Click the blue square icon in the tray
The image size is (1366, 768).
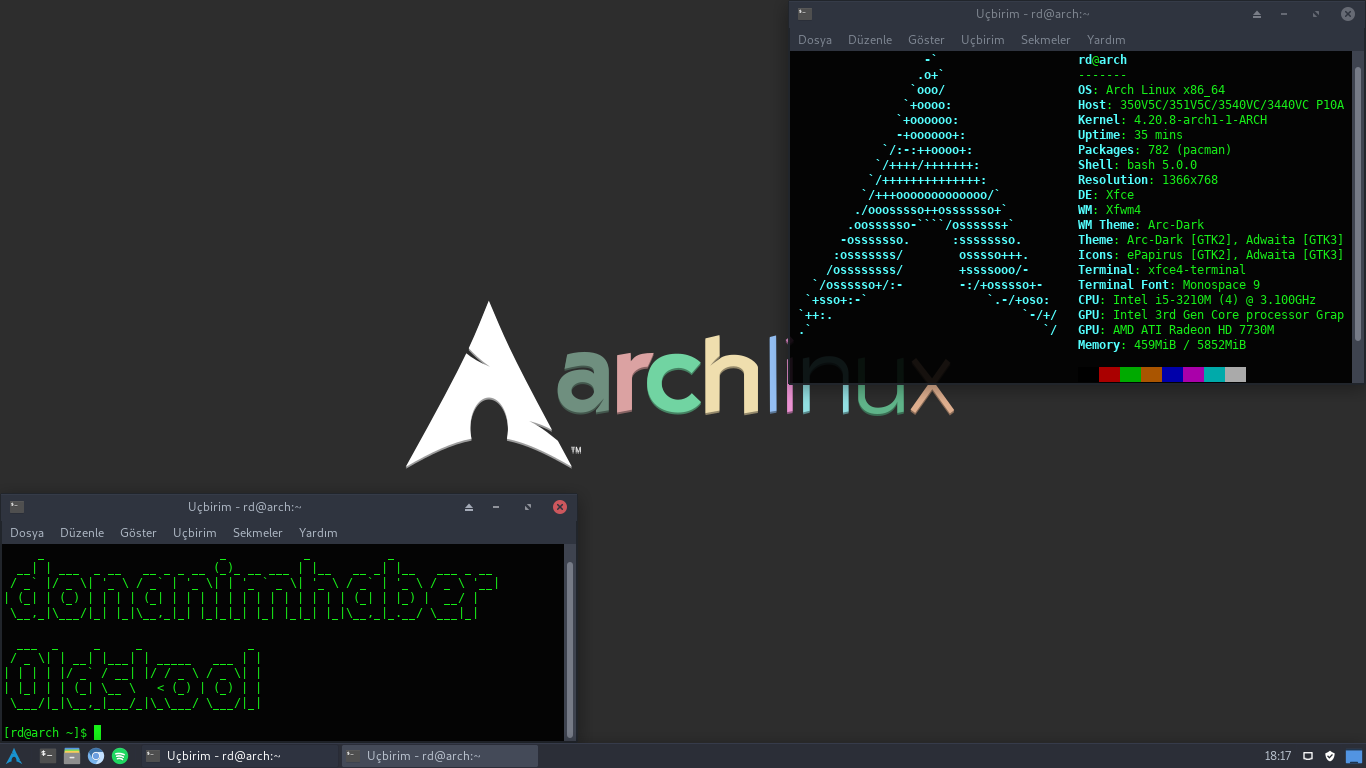tap(1353, 756)
